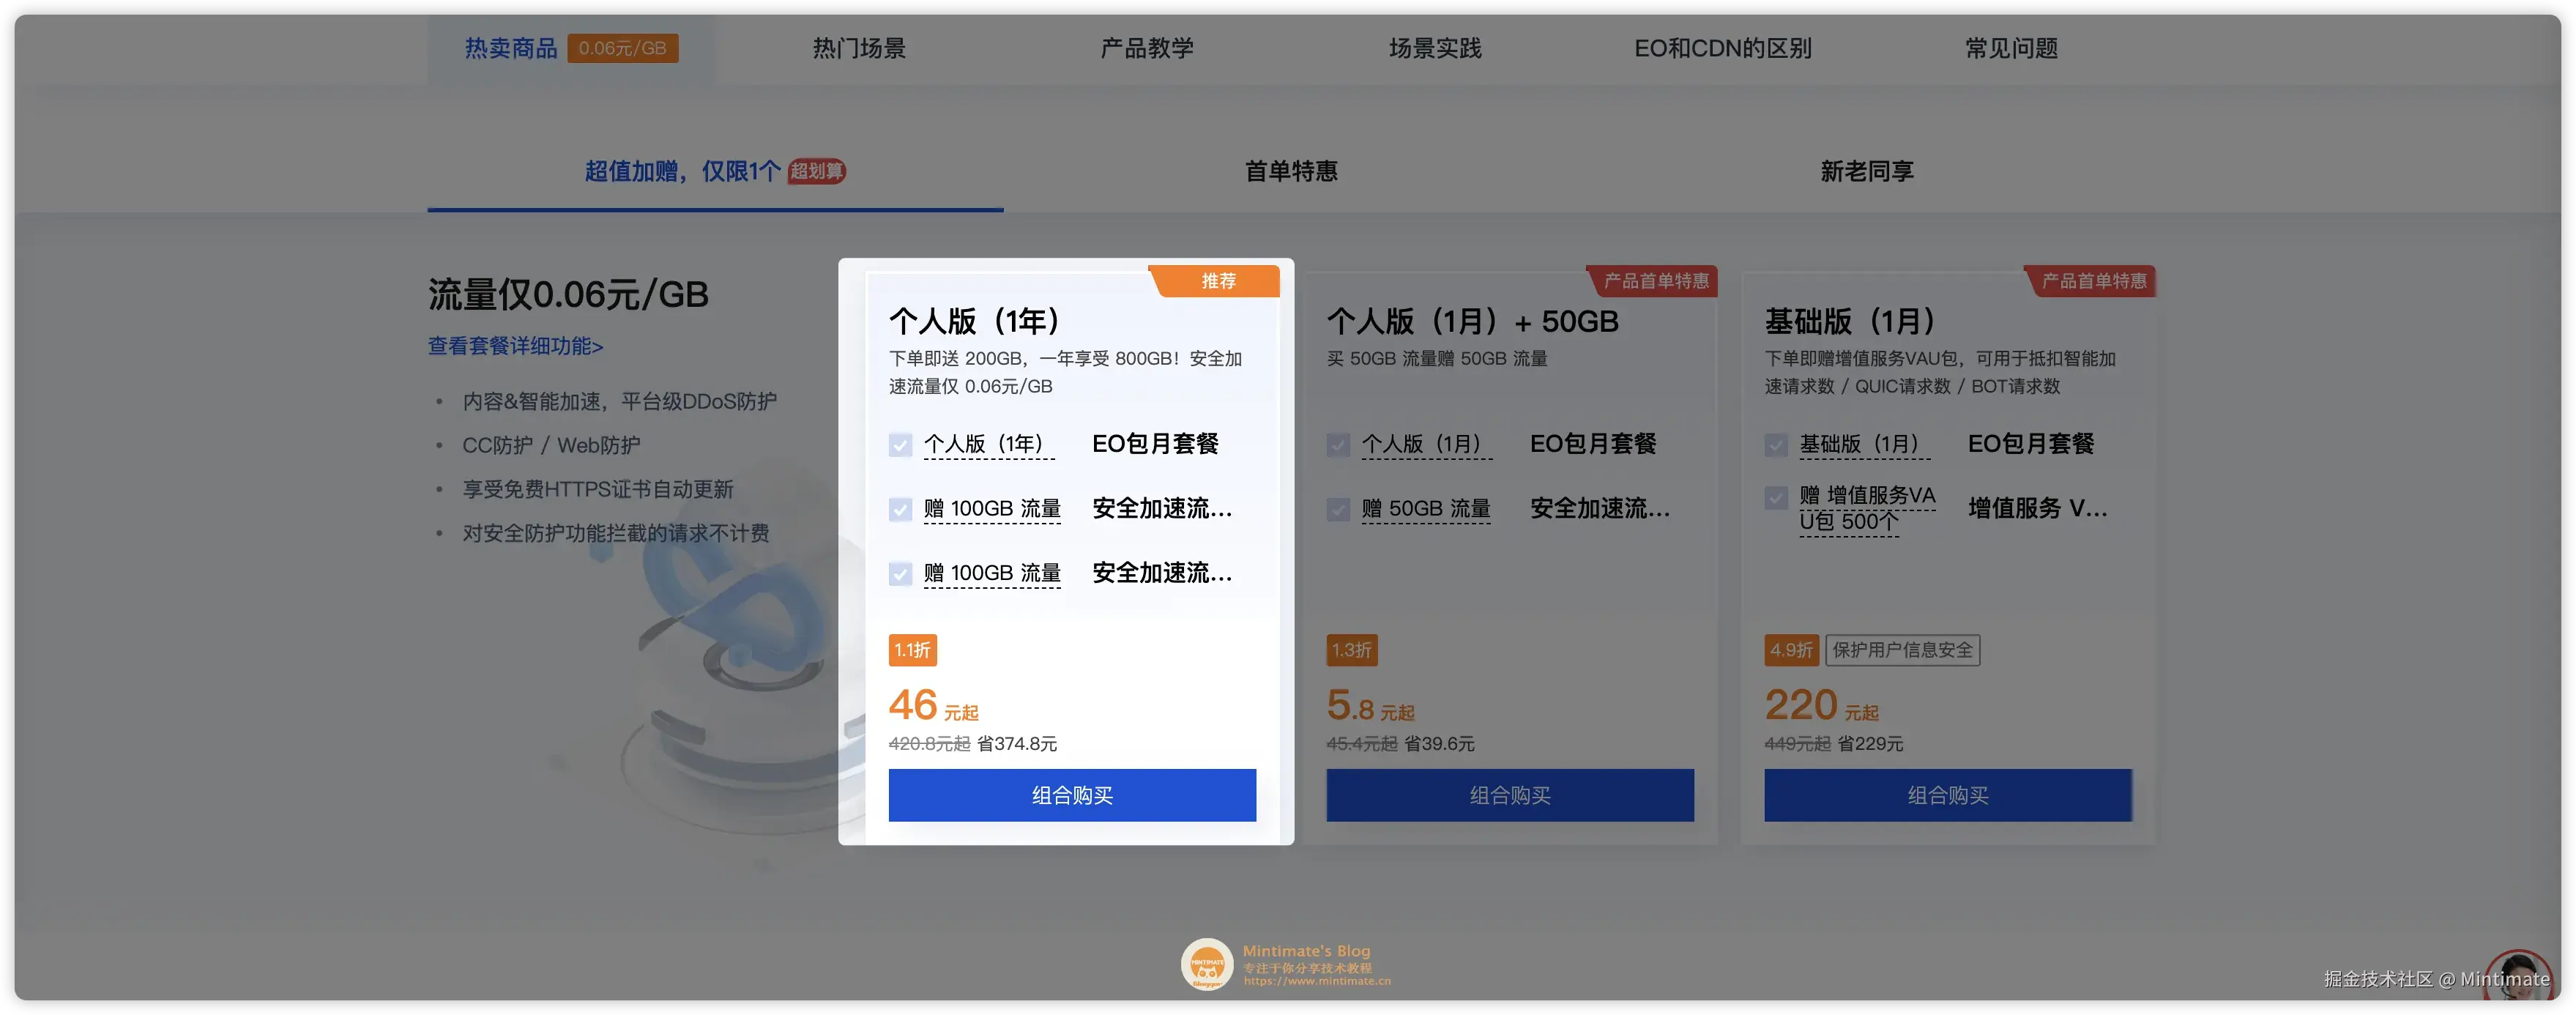2576x1015 pixels.
Task: Click 组合购买 for 个人版 1年
Action: (1072, 795)
